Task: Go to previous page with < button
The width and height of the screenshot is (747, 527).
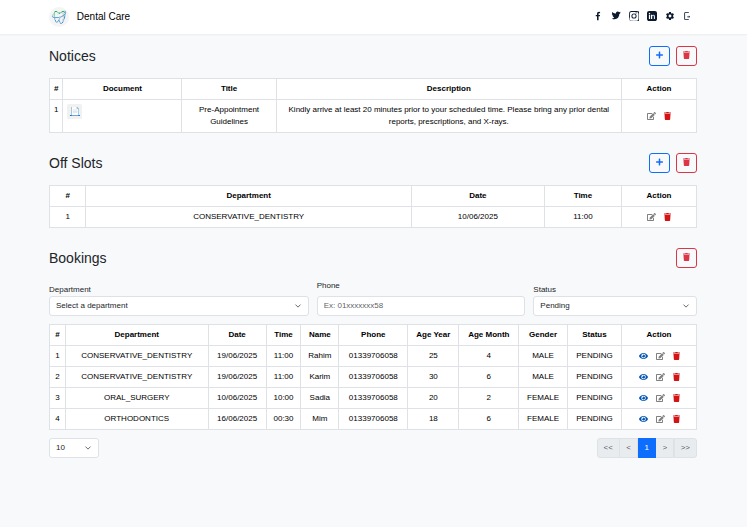Action: [628, 448]
